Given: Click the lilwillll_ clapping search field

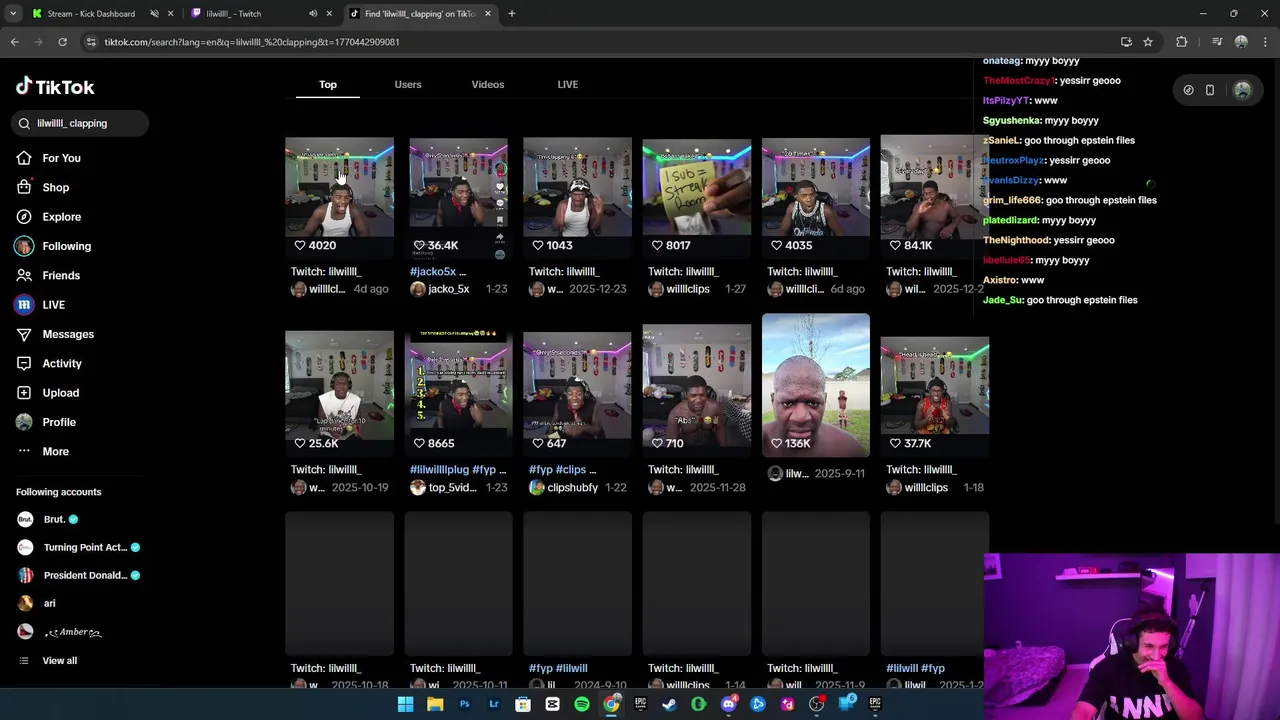Looking at the screenshot, I should 81,123.
